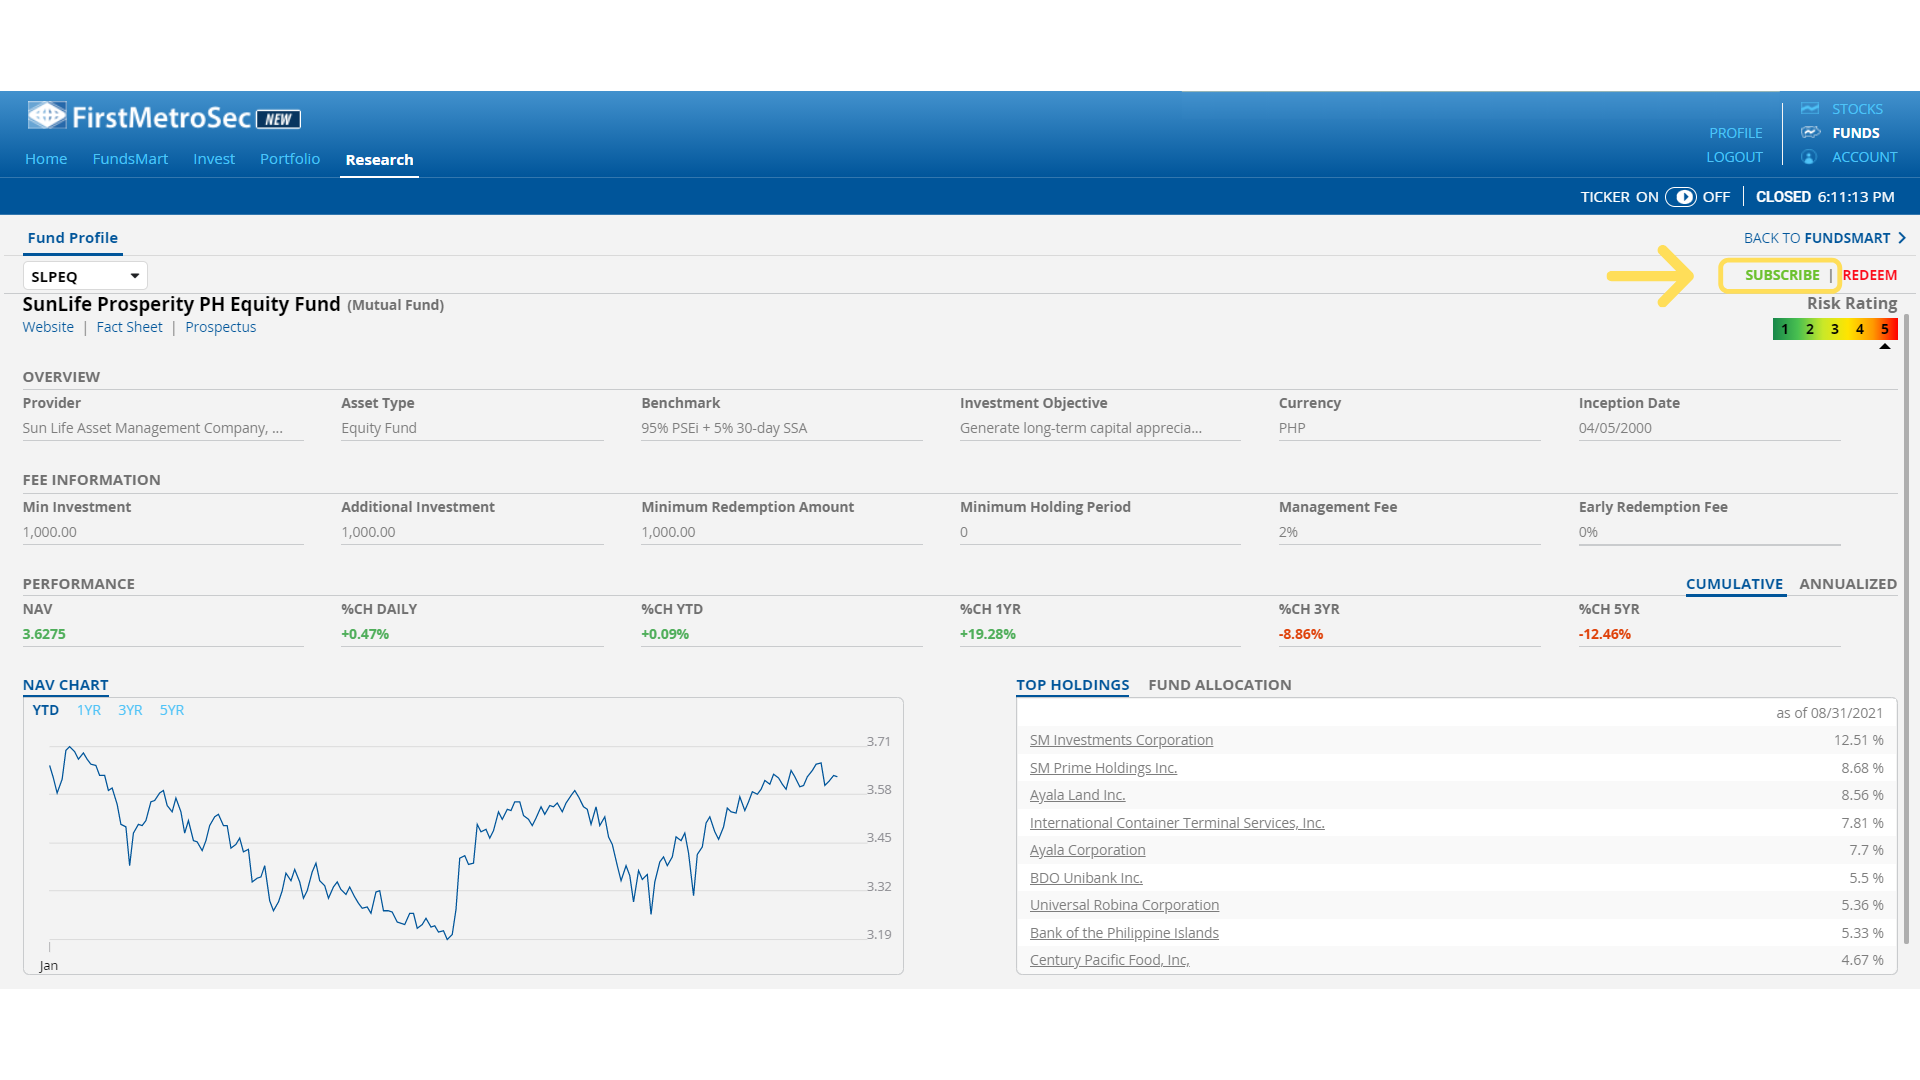This screenshot has width=1920, height=1080.
Task: Open STOCKS section
Action: coord(1857,109)
